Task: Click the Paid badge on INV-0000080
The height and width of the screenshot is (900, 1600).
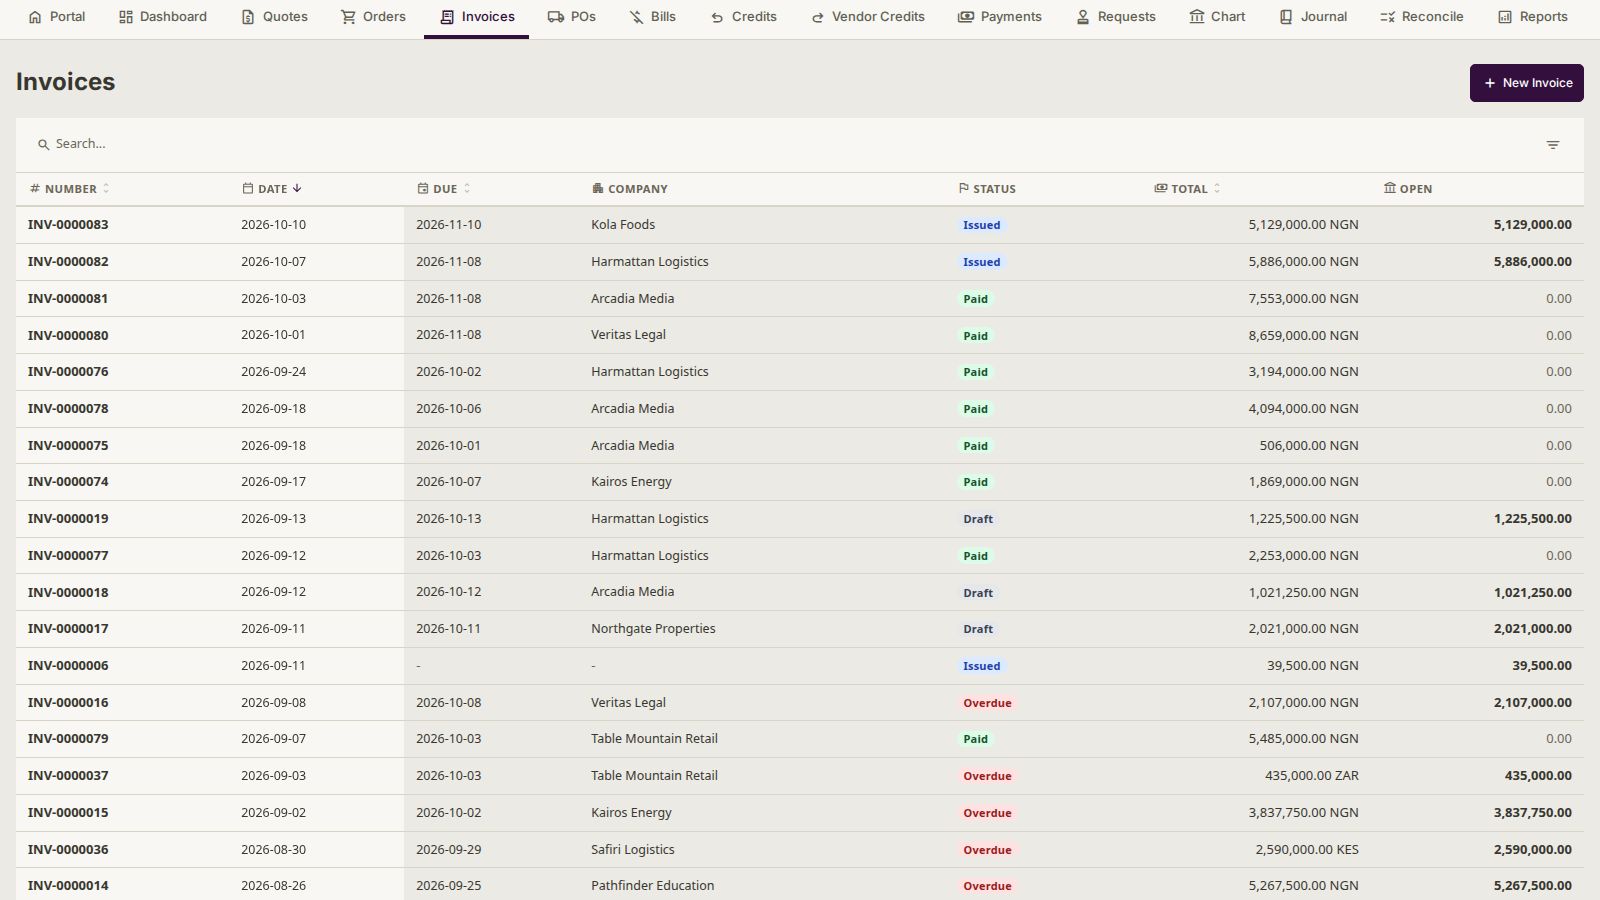Action: tap(975, 336)
